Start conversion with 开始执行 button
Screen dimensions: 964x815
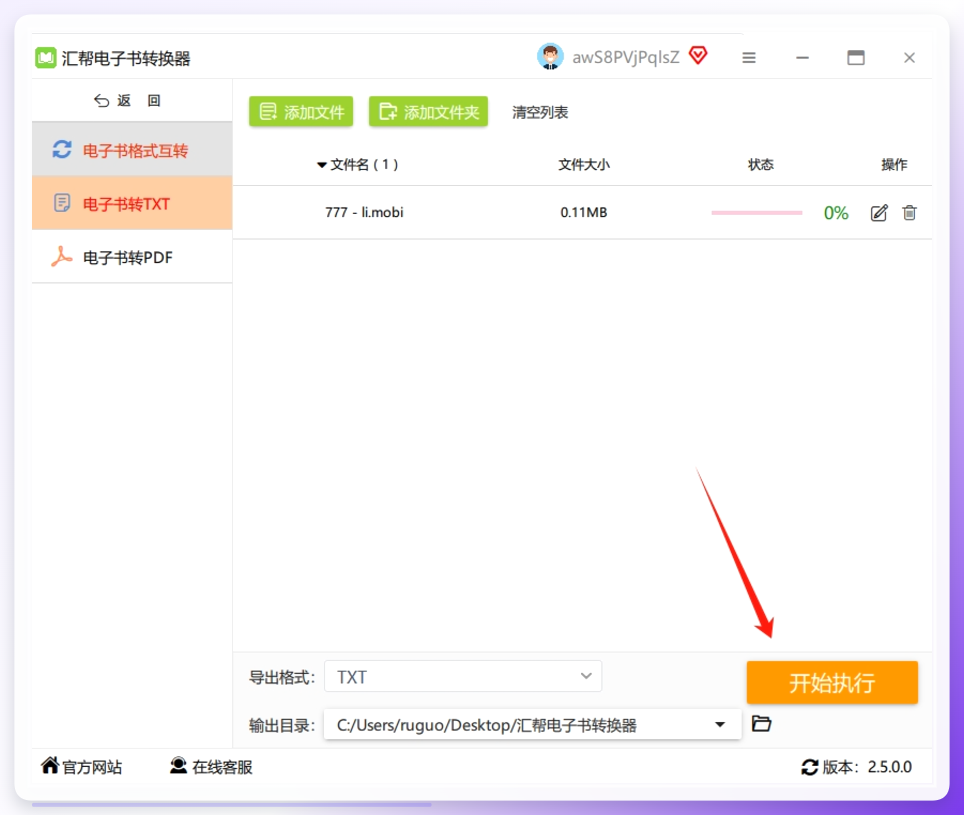click(832, 682)
